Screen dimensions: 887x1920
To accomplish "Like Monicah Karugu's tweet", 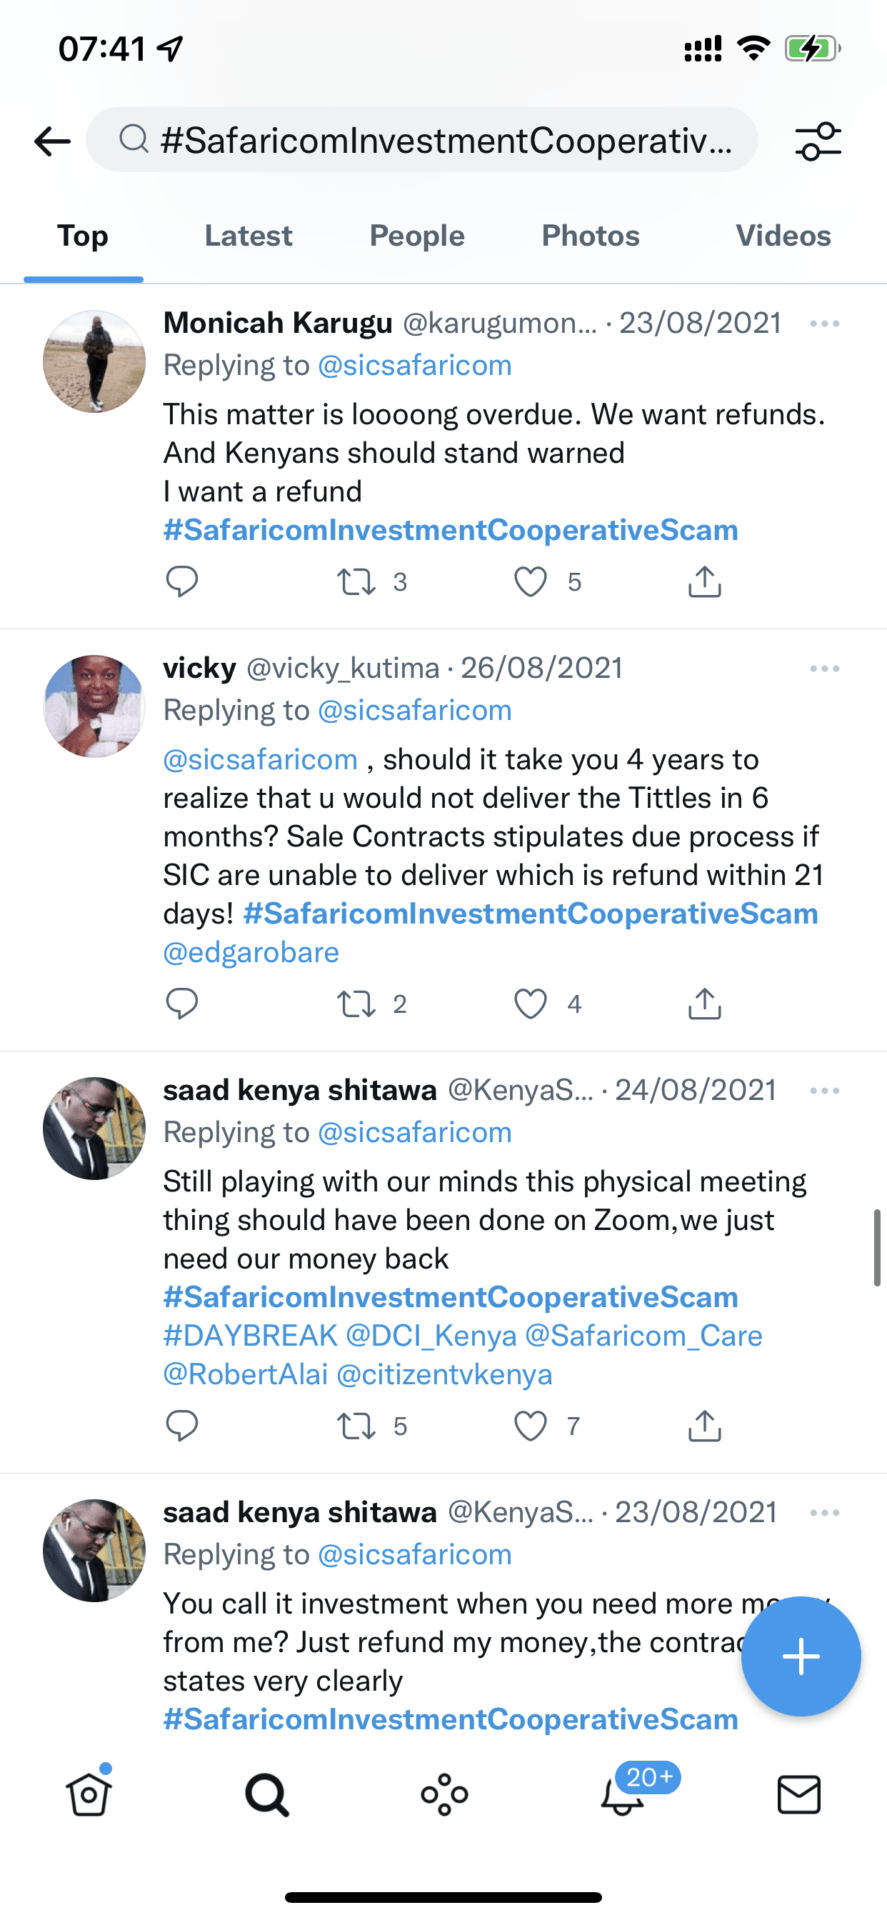I will [530, 581].
